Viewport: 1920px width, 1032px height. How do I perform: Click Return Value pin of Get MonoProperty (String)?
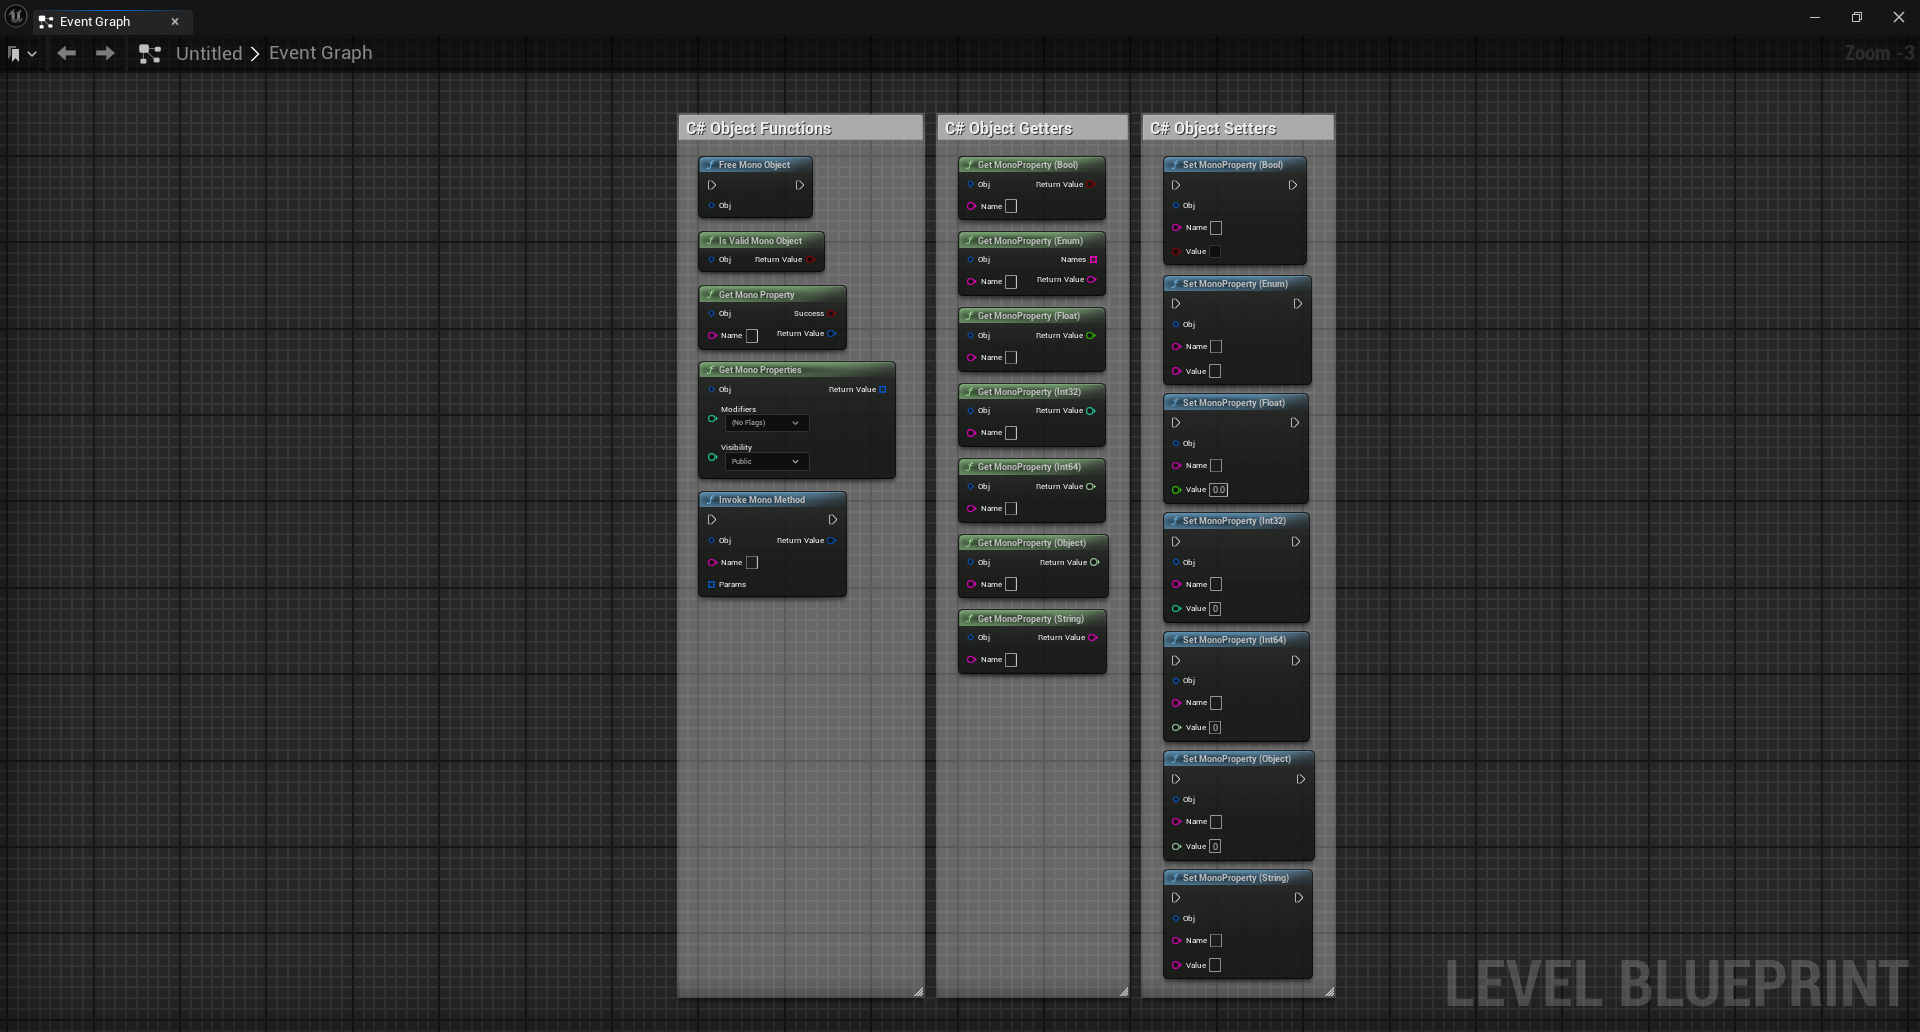point(1093,638)
